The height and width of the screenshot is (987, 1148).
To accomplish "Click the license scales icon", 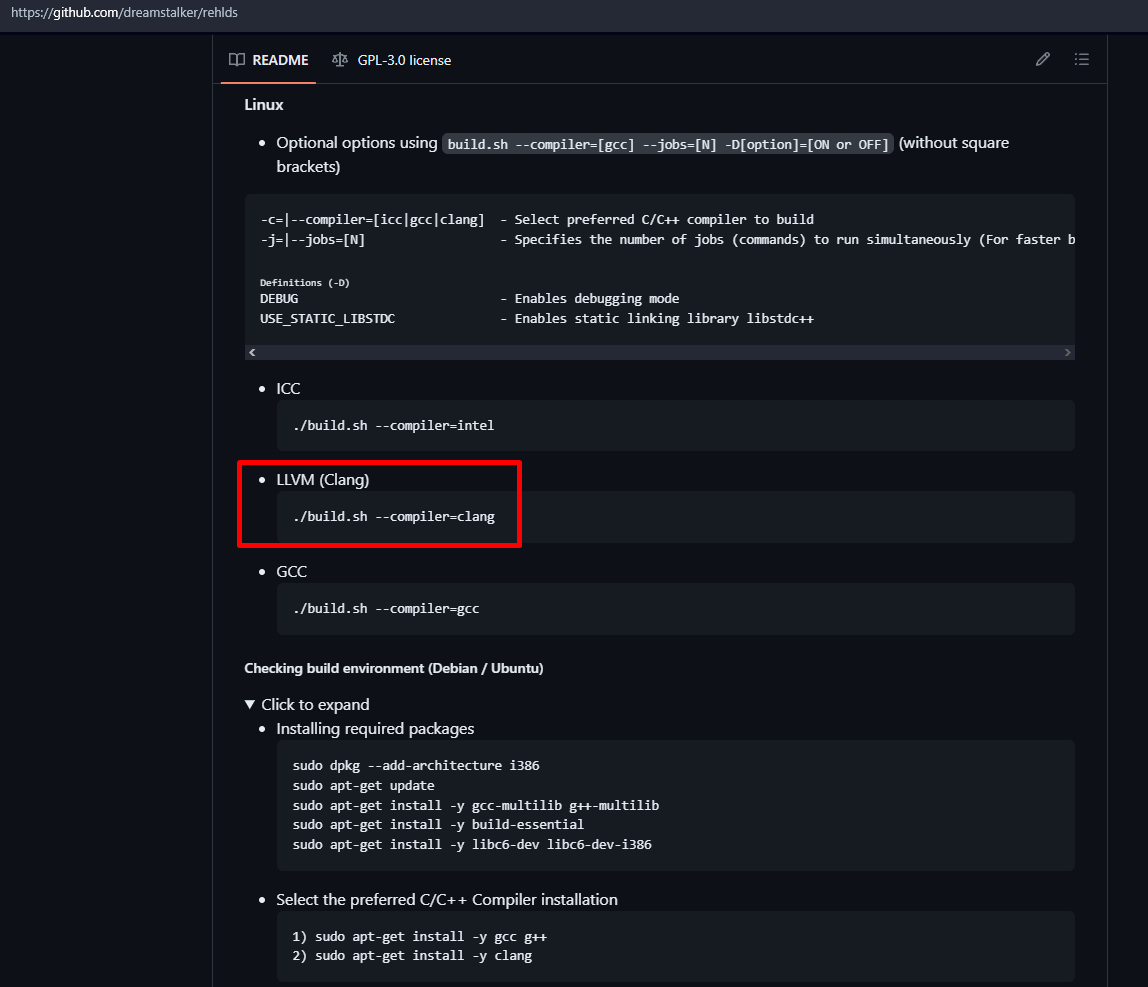I will click(340, 60).
